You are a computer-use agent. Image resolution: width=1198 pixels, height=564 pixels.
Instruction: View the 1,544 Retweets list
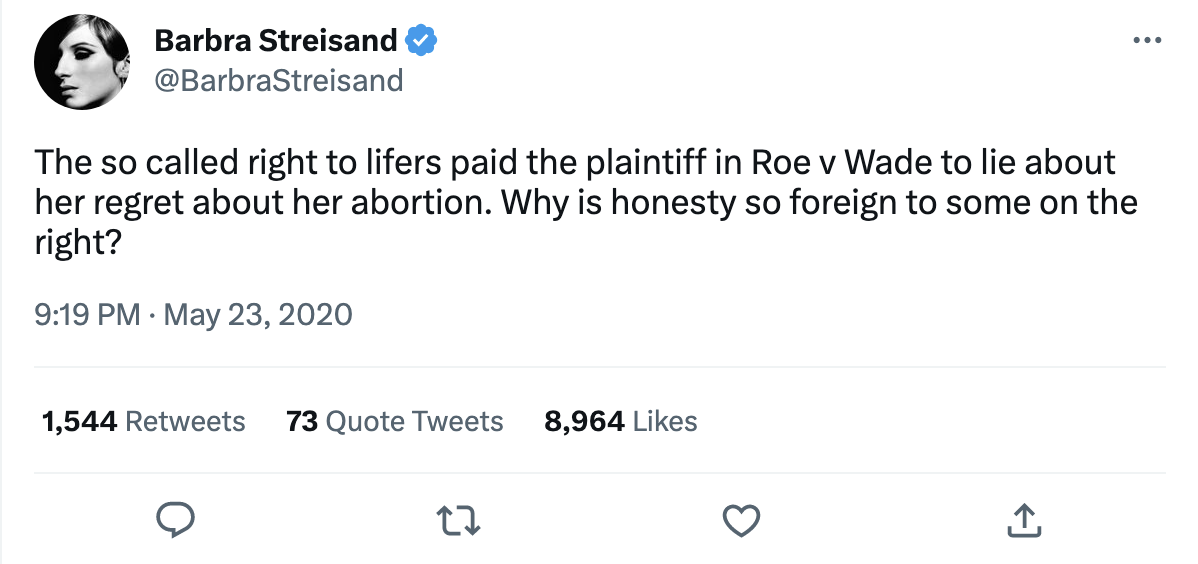[x=143, y=421]
